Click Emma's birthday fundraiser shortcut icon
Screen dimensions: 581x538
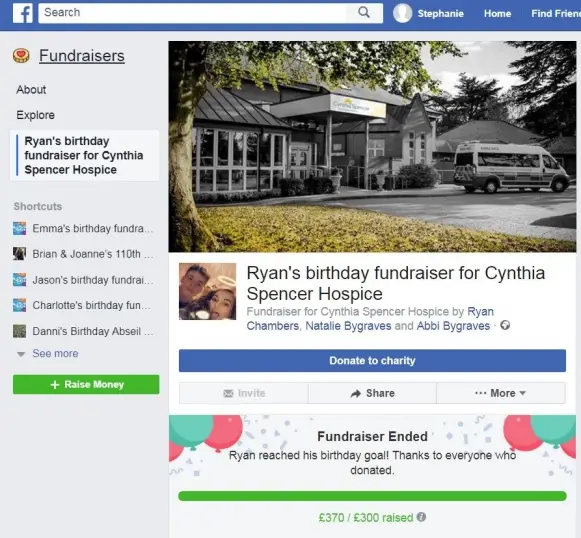20,229
